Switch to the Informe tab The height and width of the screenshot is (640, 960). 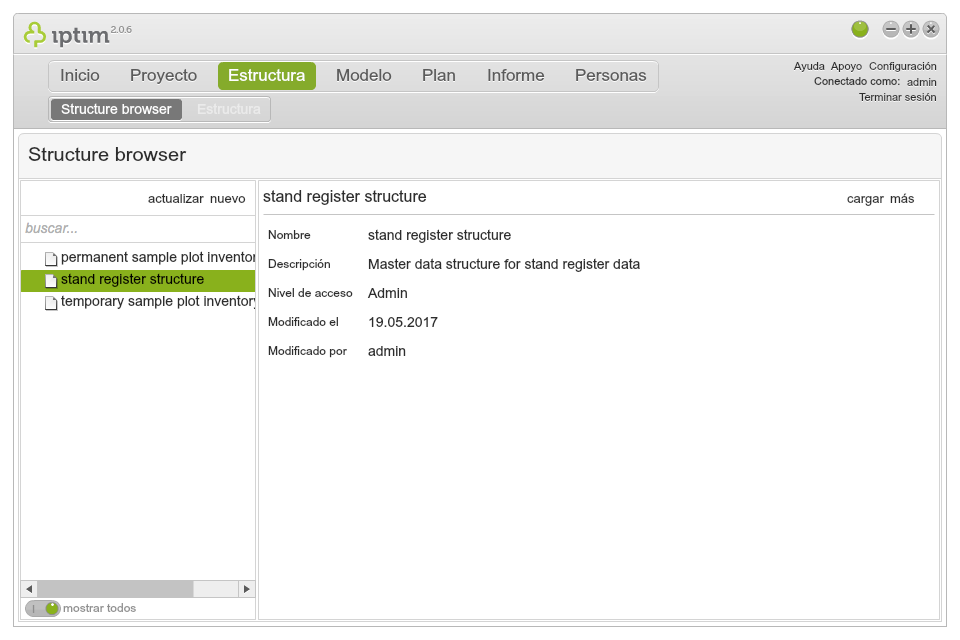point(515,75)
